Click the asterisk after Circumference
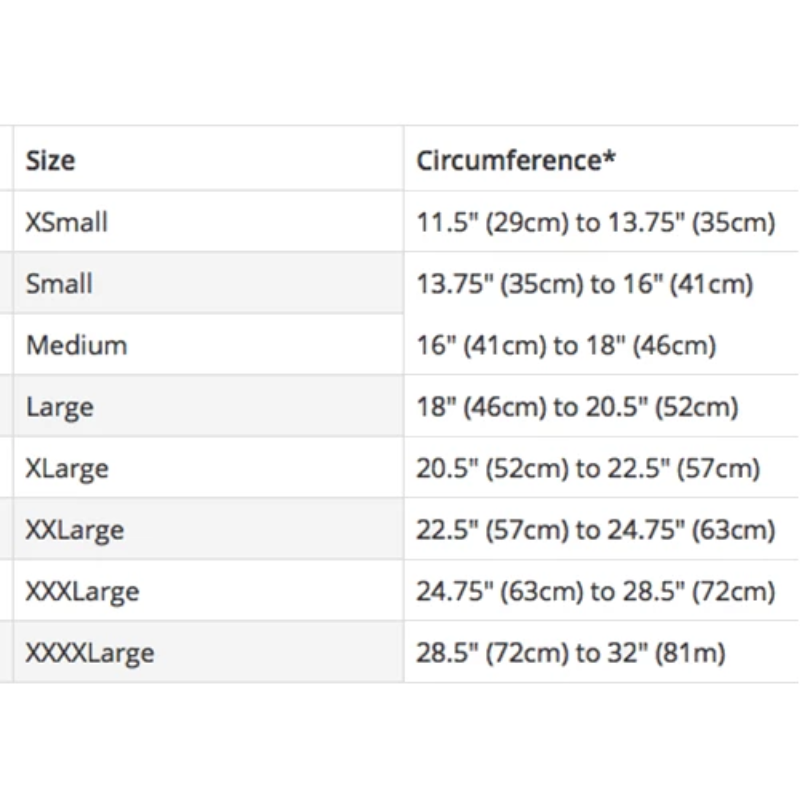 pos(609,157)
